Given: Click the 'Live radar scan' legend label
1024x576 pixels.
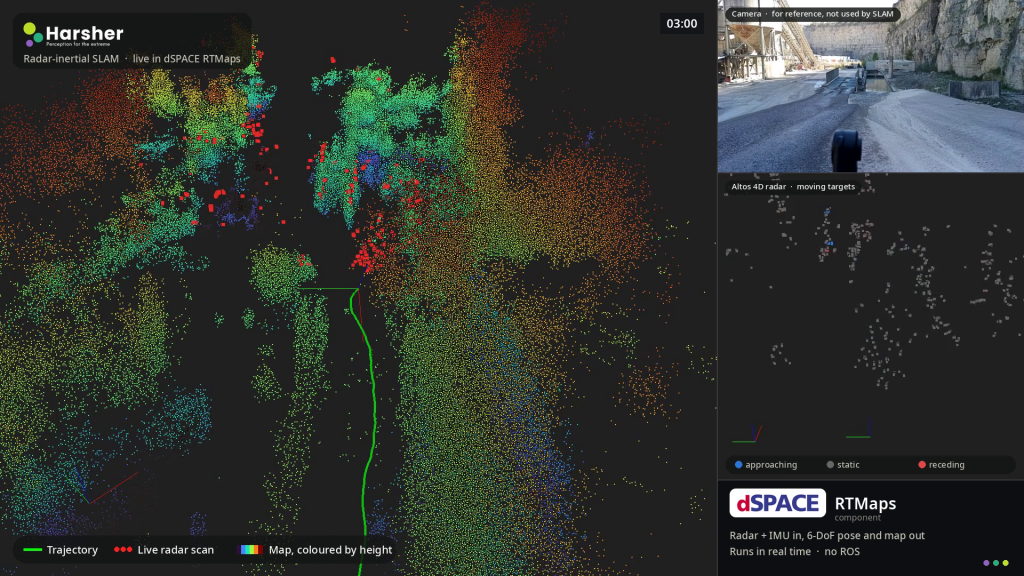Looking at the screenshot, I should tap(176, 550).
